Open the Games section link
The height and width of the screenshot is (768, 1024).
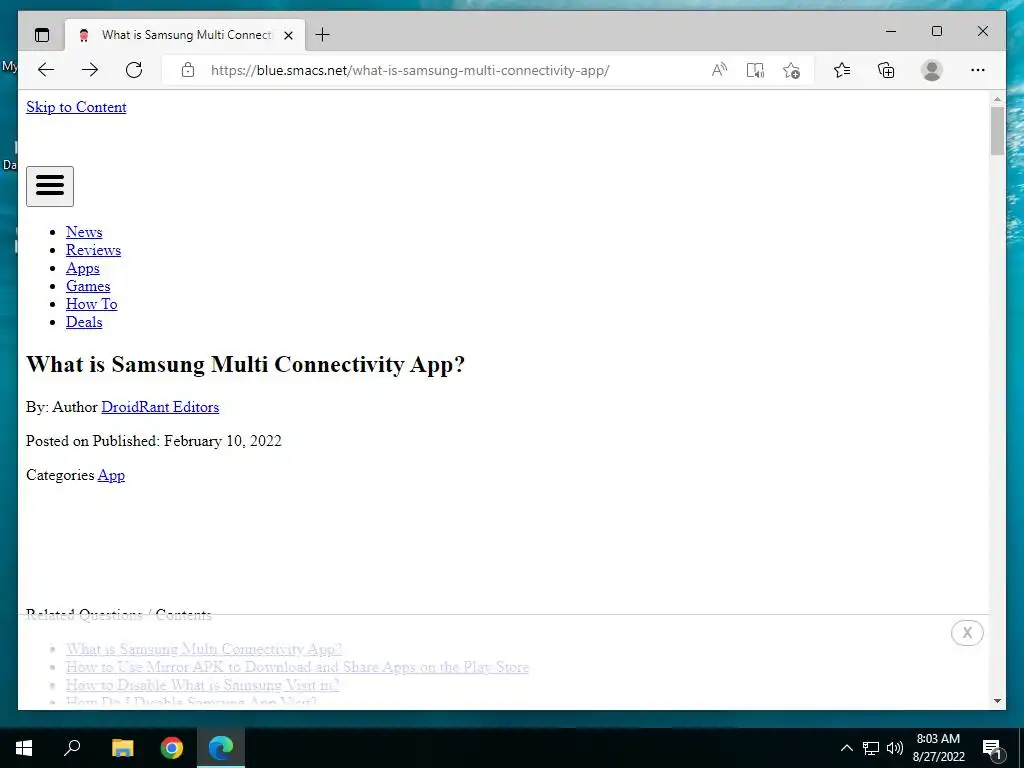88,286
